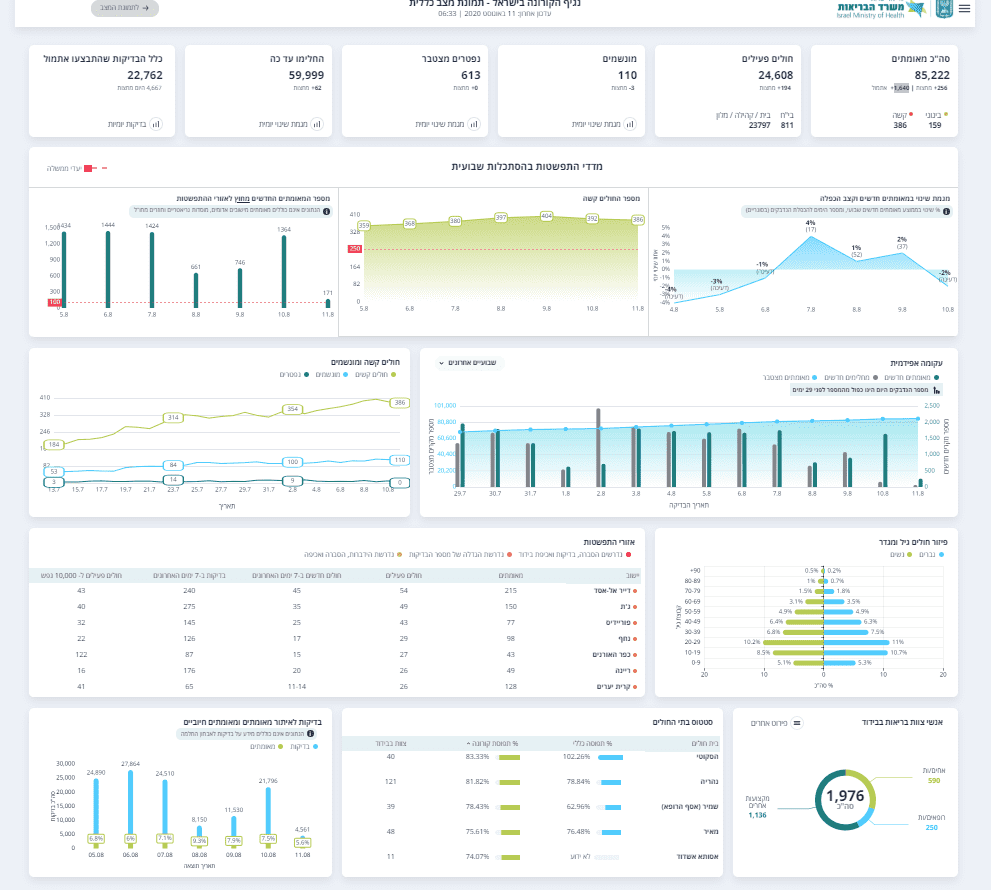991x890 pixels.
Task: Select כפר האורנים row in hotspots table
Action: pos(337,655)
